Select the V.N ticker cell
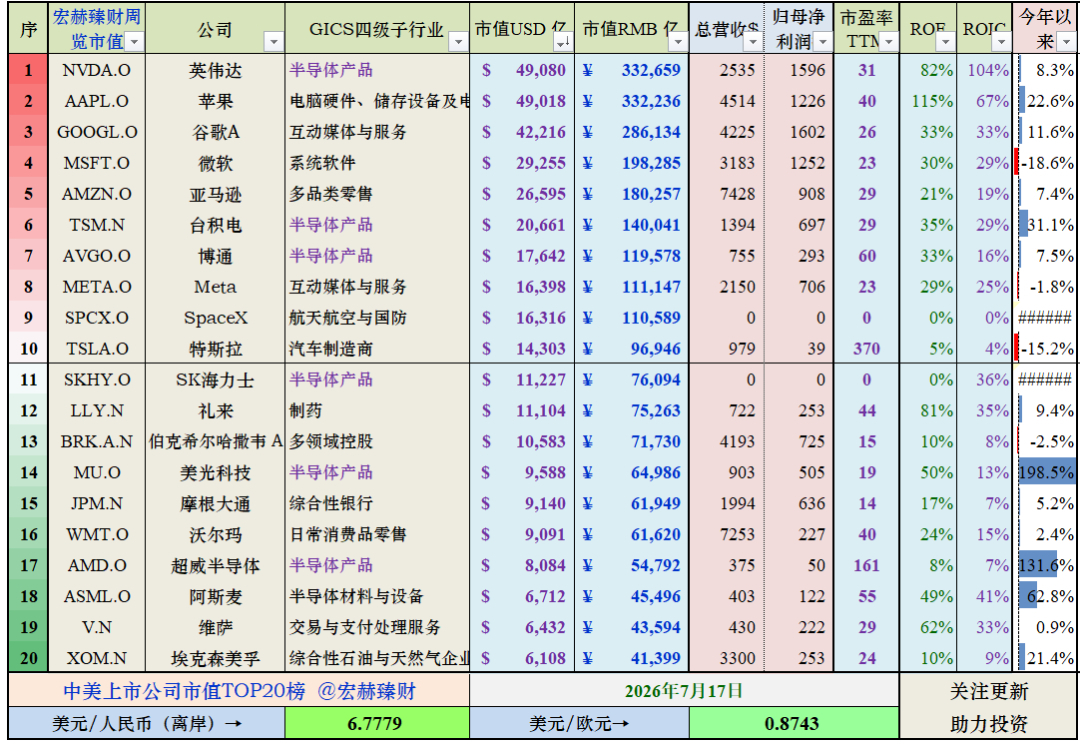Screen dimensions: 1080x744 coord(96,628)
